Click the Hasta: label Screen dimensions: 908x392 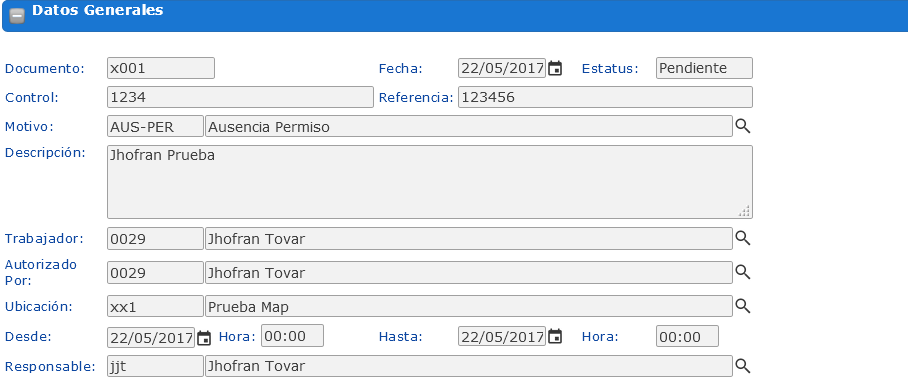401,336
